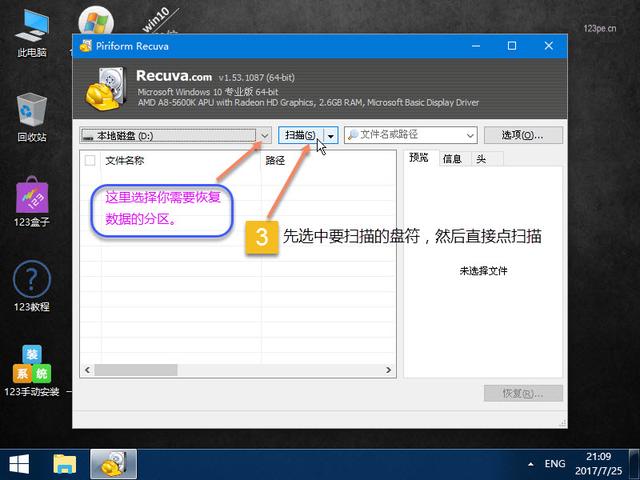Show hidden tray icons arrow
Image resolution: width=640 pixels, height=480 pixels.
click(531, 464)
